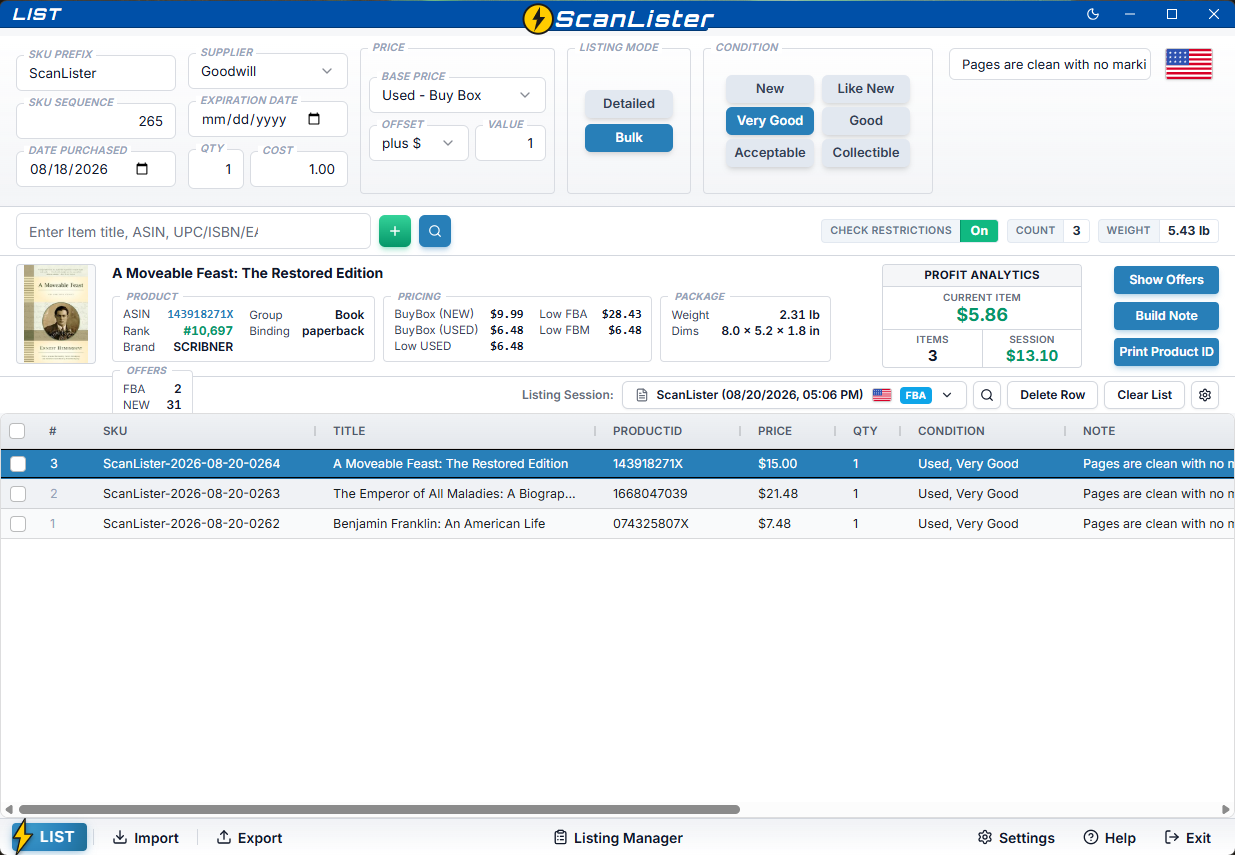Open Settings from the bottom bar

1016,838
